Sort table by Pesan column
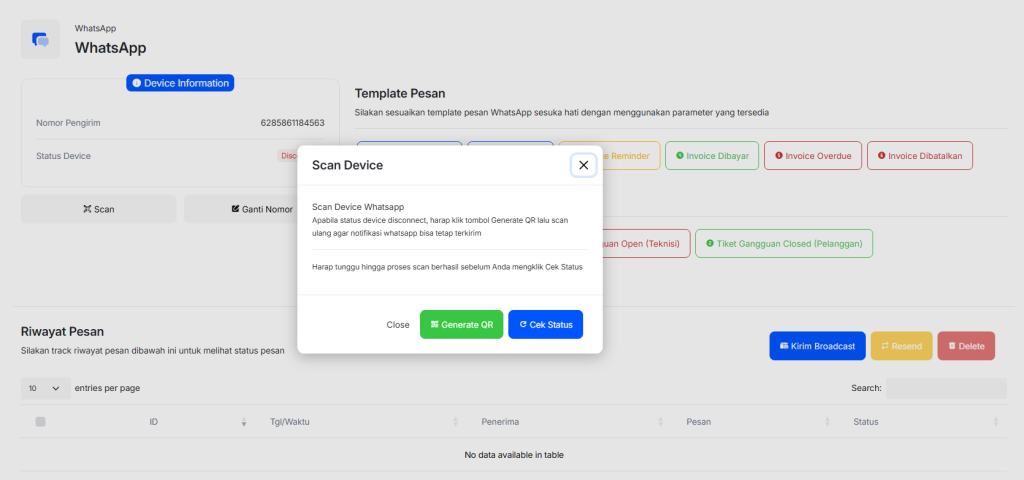The height and width of the screenshot is (480, 1024). click(x=698, y=422)
